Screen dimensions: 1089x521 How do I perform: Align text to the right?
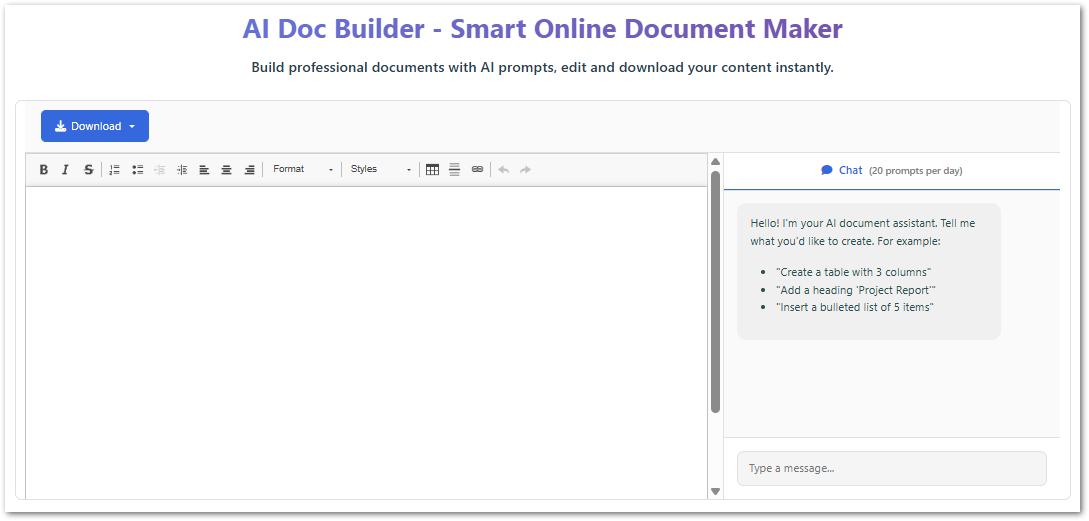pyautogui.click(x=249, y=169)
